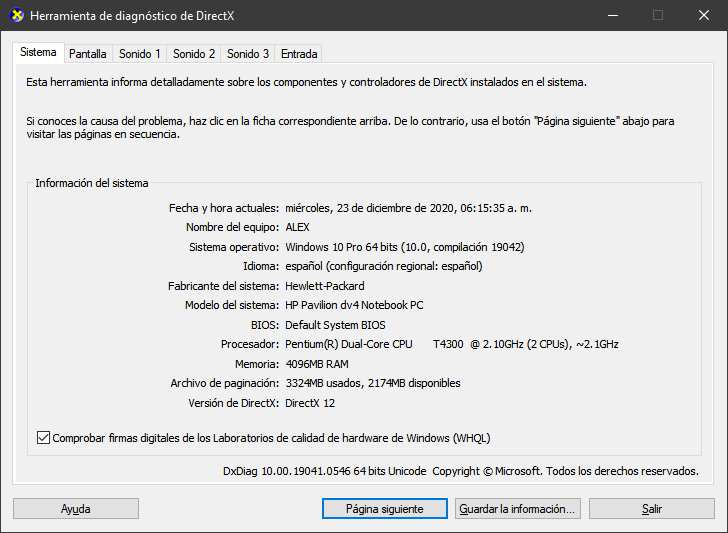Toggle the WHQL digital signatures checkbox

point(43,437)
